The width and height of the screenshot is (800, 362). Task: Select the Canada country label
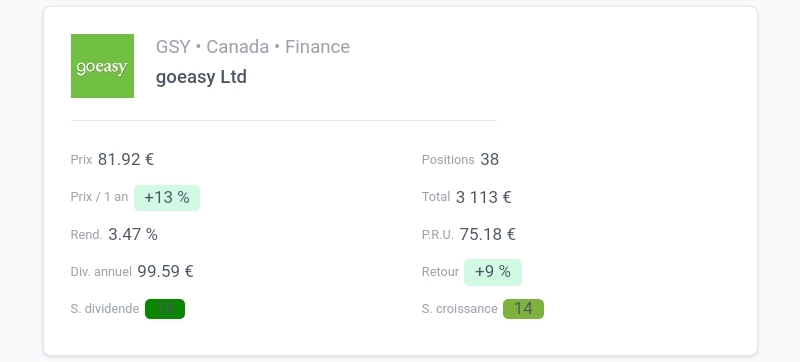[237, 47]
